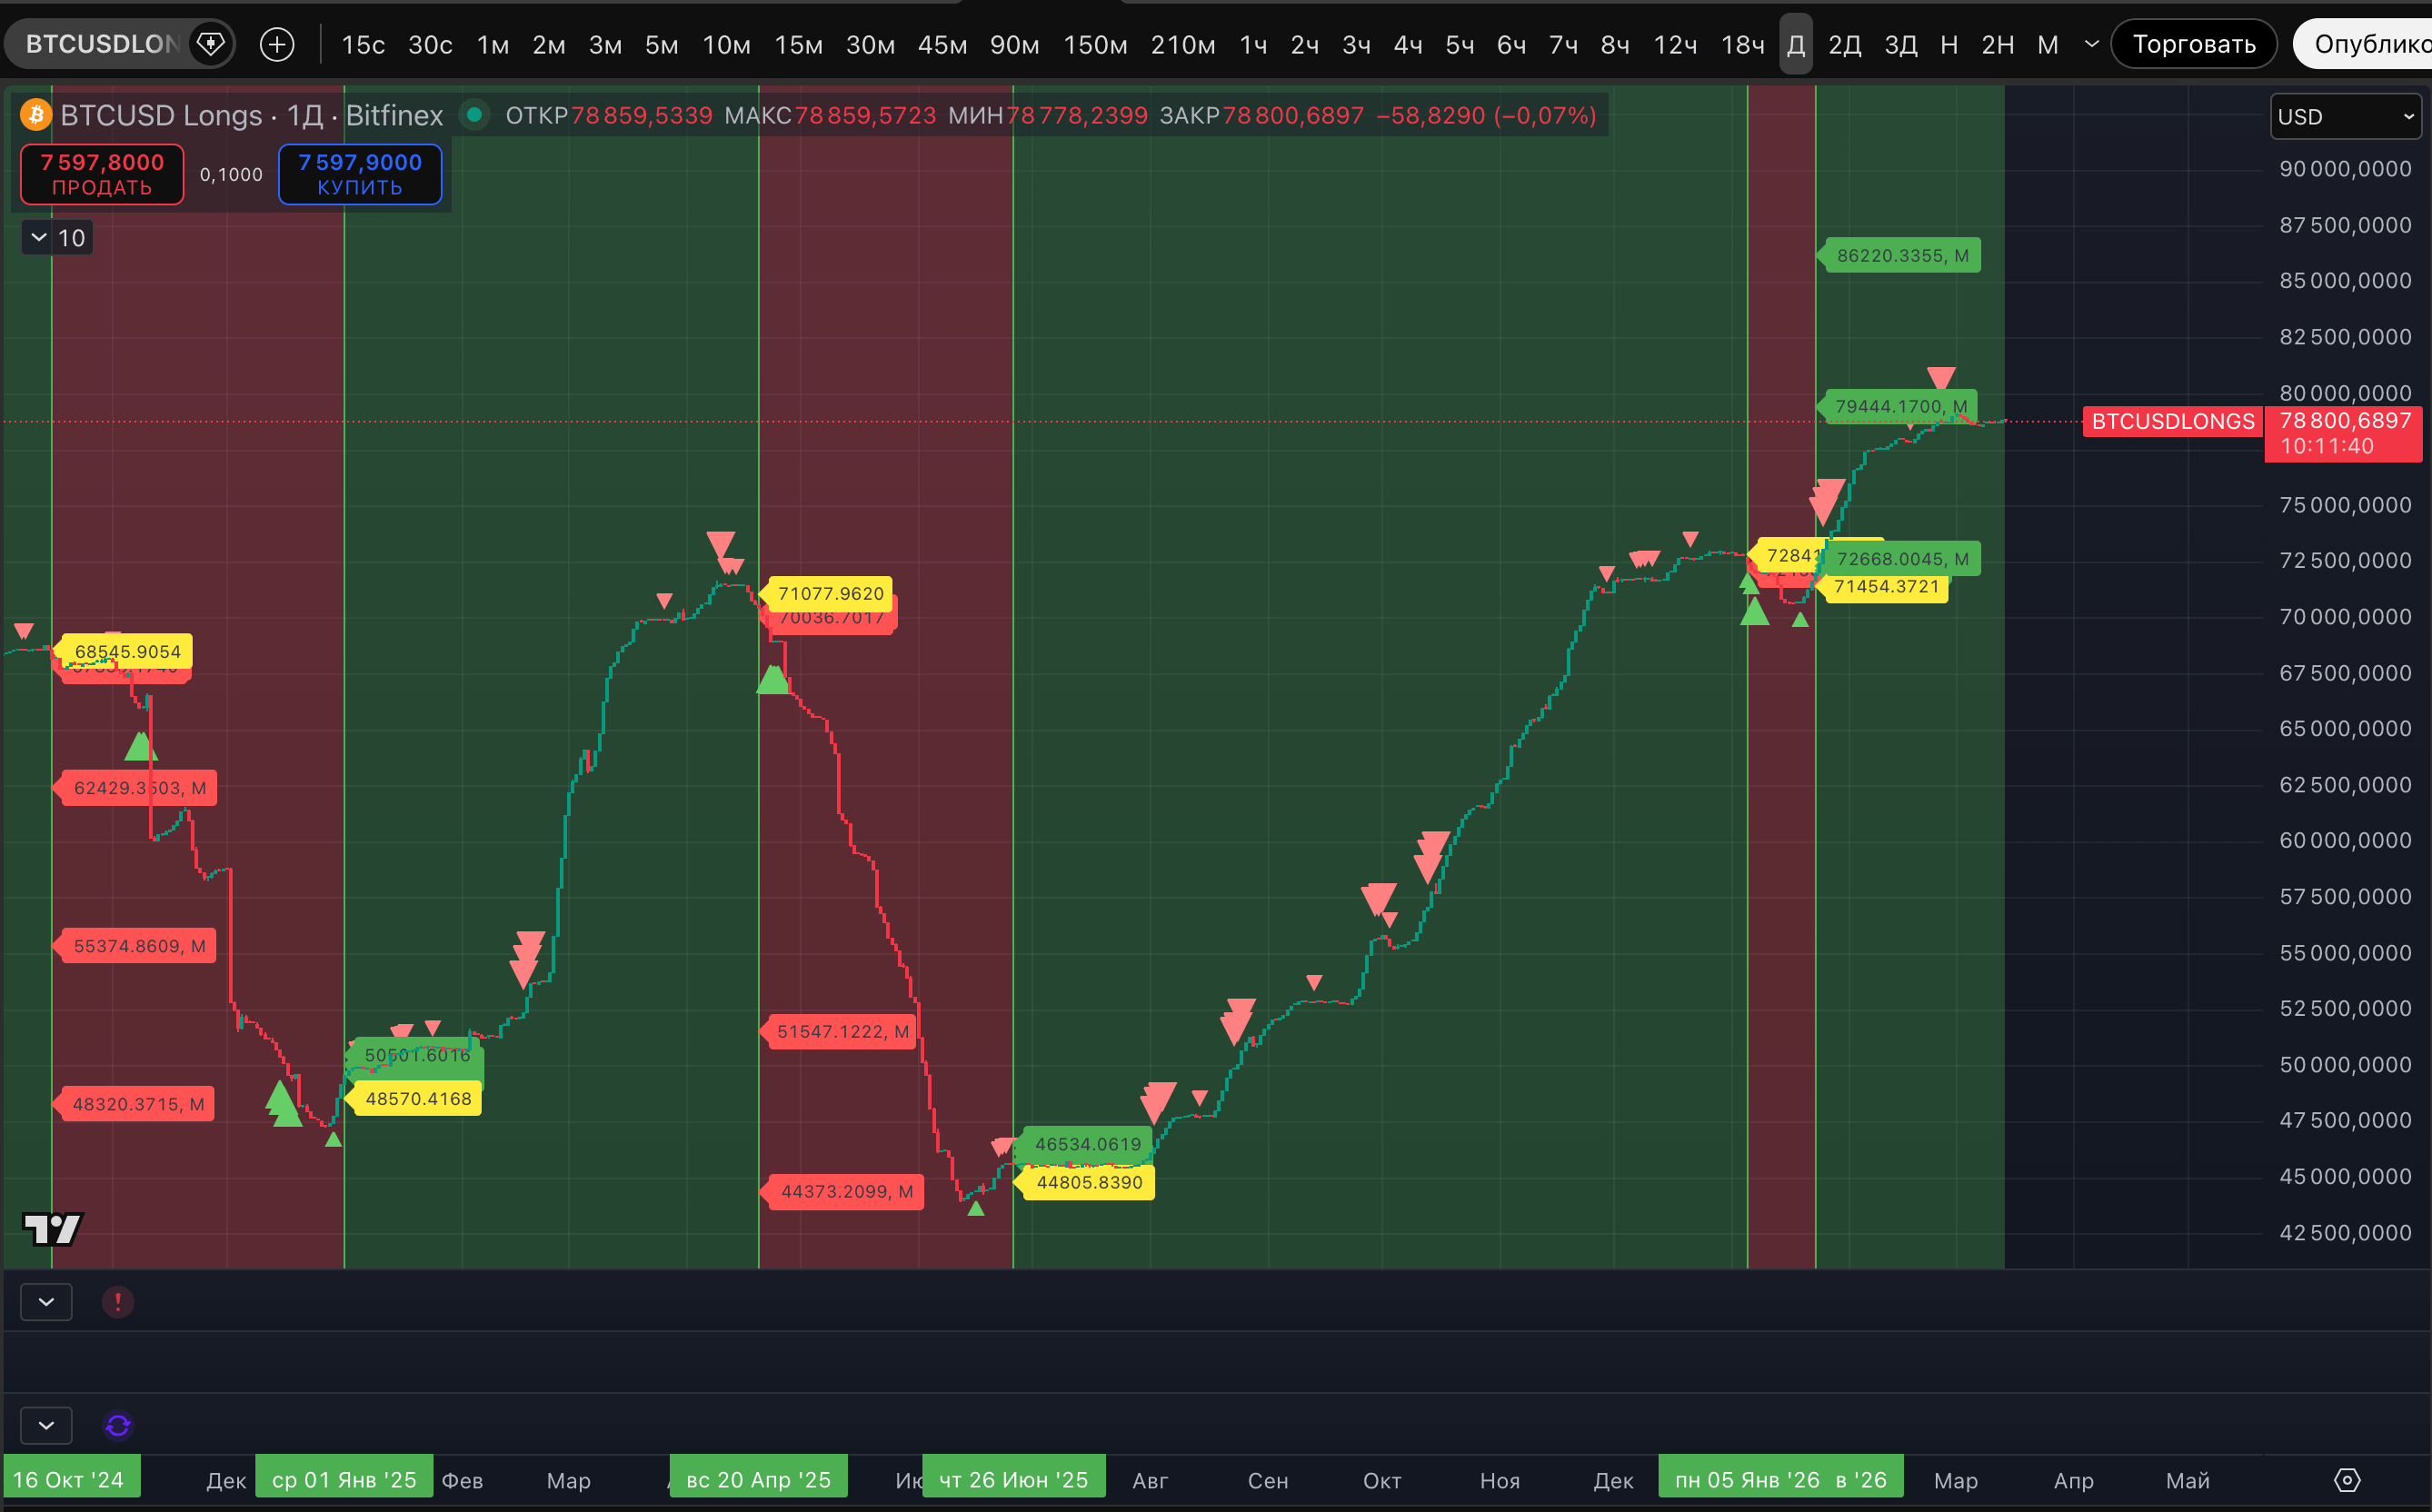Click the plus add-symbol icon
Image resolution: width=2432 pixels, height=1512 pixels.
tap(277, 44)
